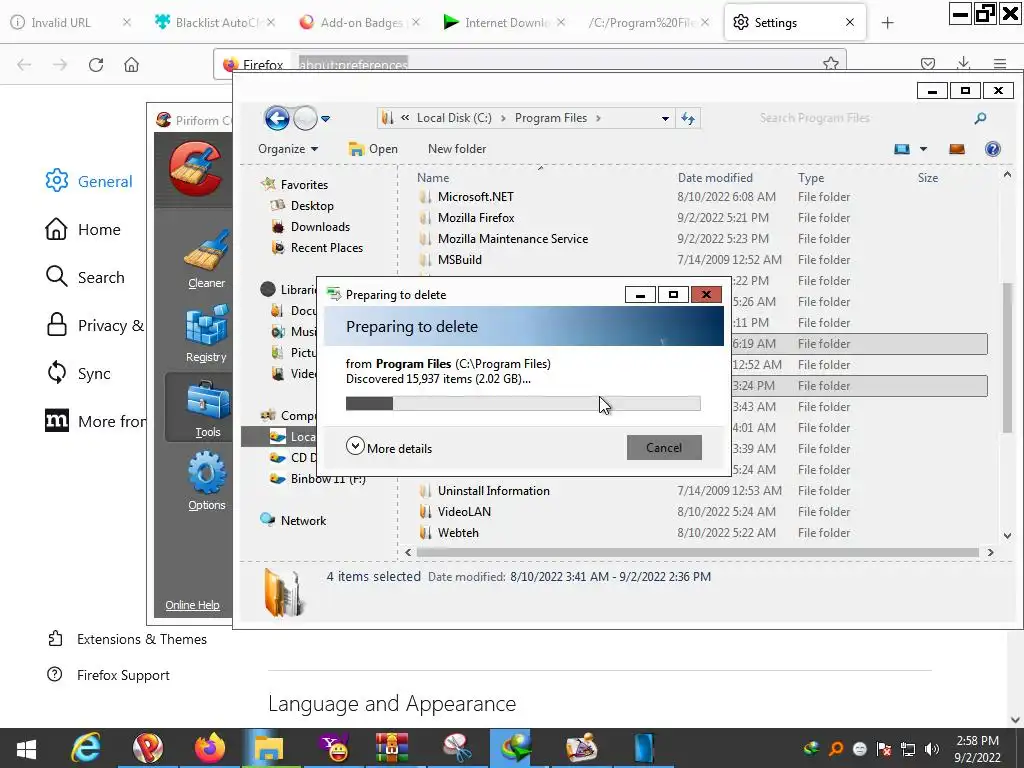This screenshot has width=1024, height=768.
Task: Open Privacy & Security in Firefox settings
Action: click(x=95, y=325)
